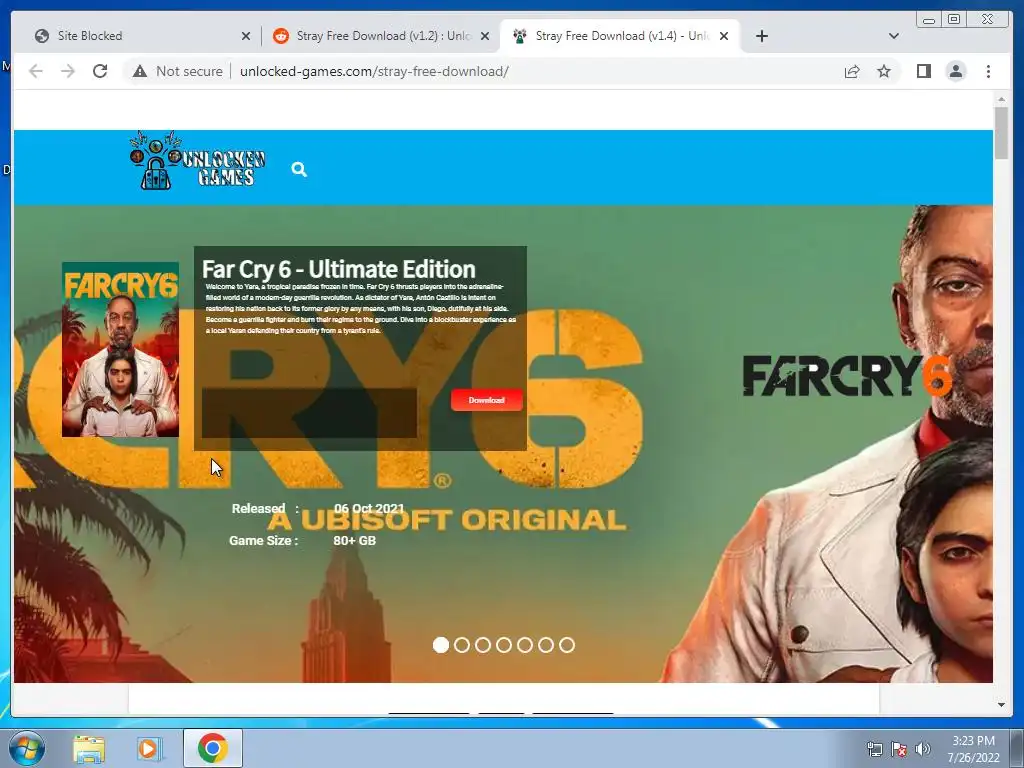Click the 06 Oct 2021 release date
This screenshot has width=1024, height=768.
tap(369, 508)
